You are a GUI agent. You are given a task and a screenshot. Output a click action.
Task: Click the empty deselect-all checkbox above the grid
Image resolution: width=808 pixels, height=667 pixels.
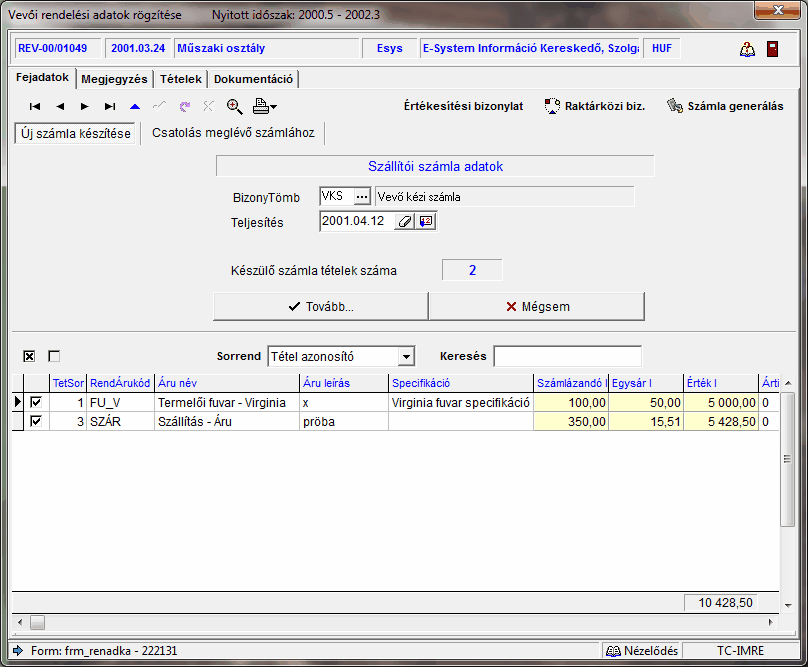click(54, 356)
